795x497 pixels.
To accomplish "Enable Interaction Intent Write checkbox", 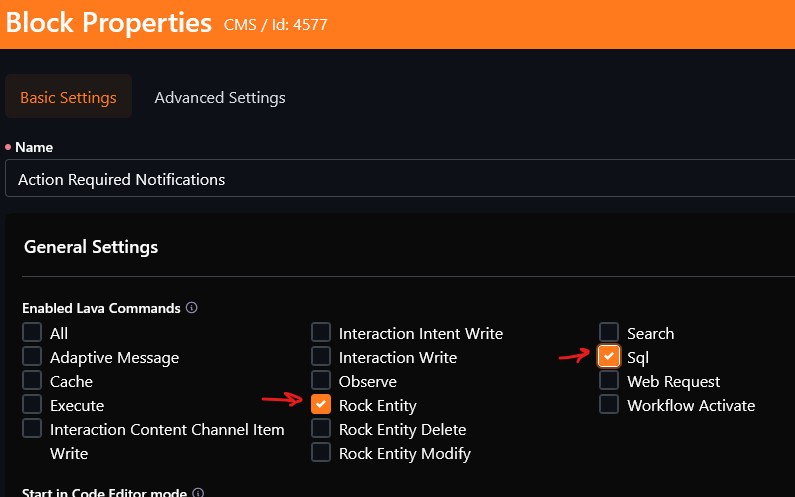I will [321, 333].
